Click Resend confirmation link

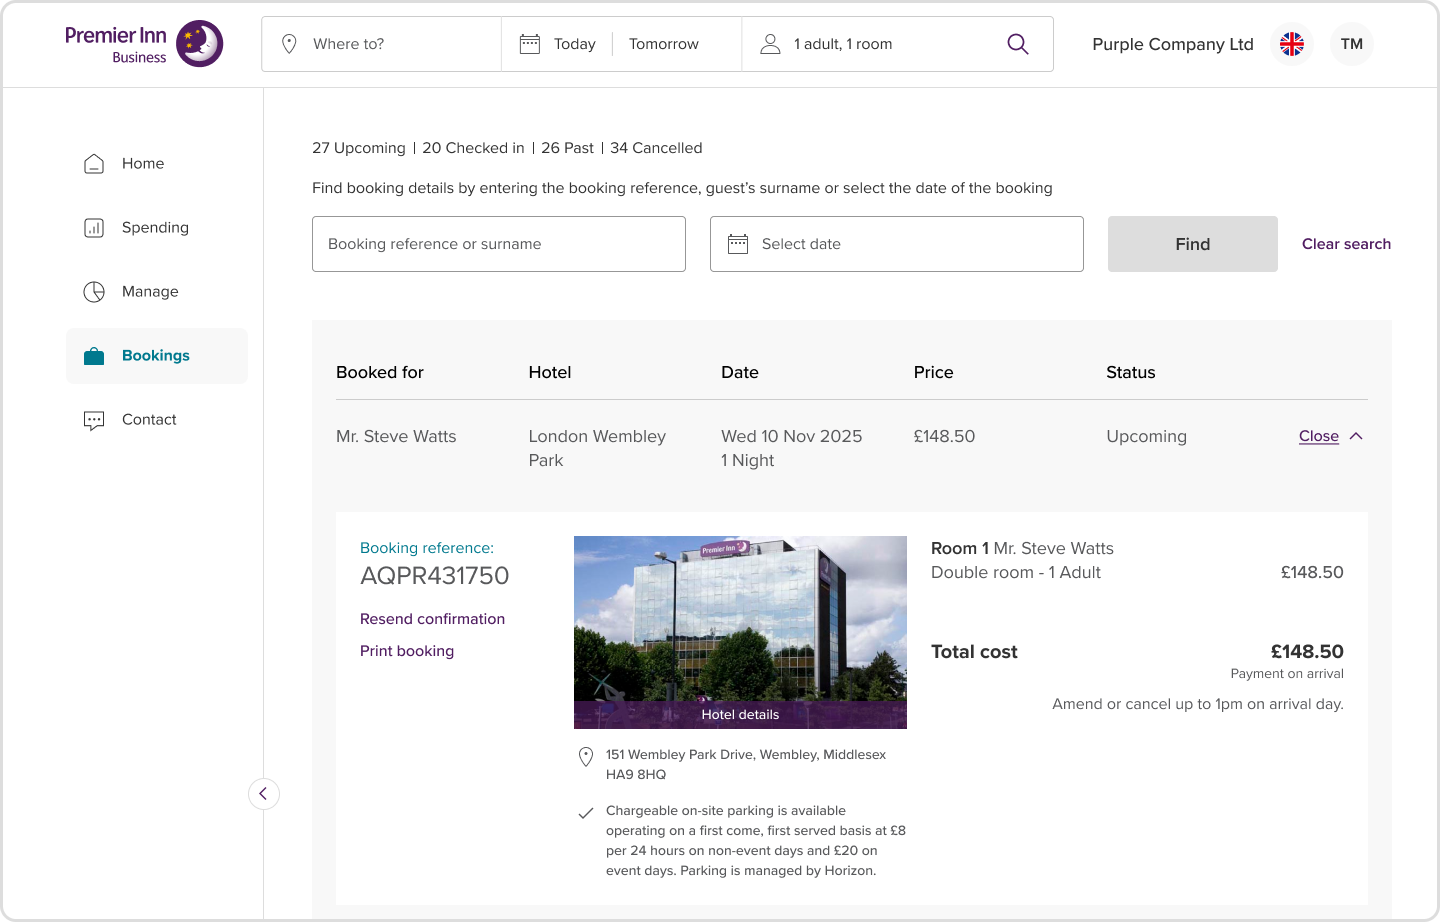tap(432, 619)
